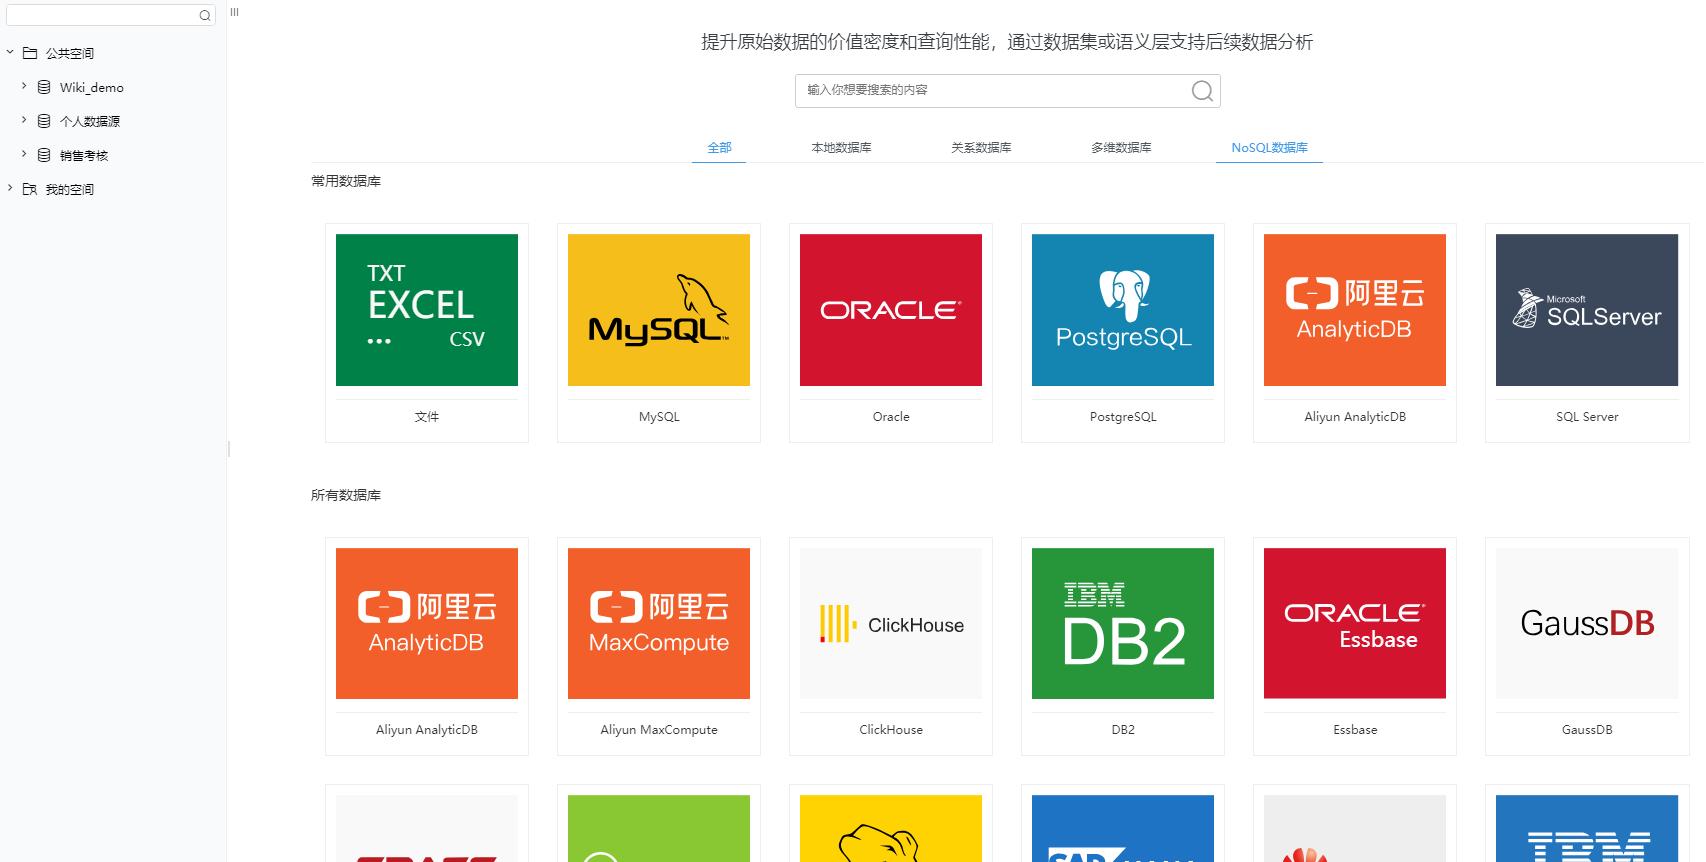The height and width of the screenshot is (862, 1706).
Task: Expand the 我的空间 tree node
Action: coord(10,188)
